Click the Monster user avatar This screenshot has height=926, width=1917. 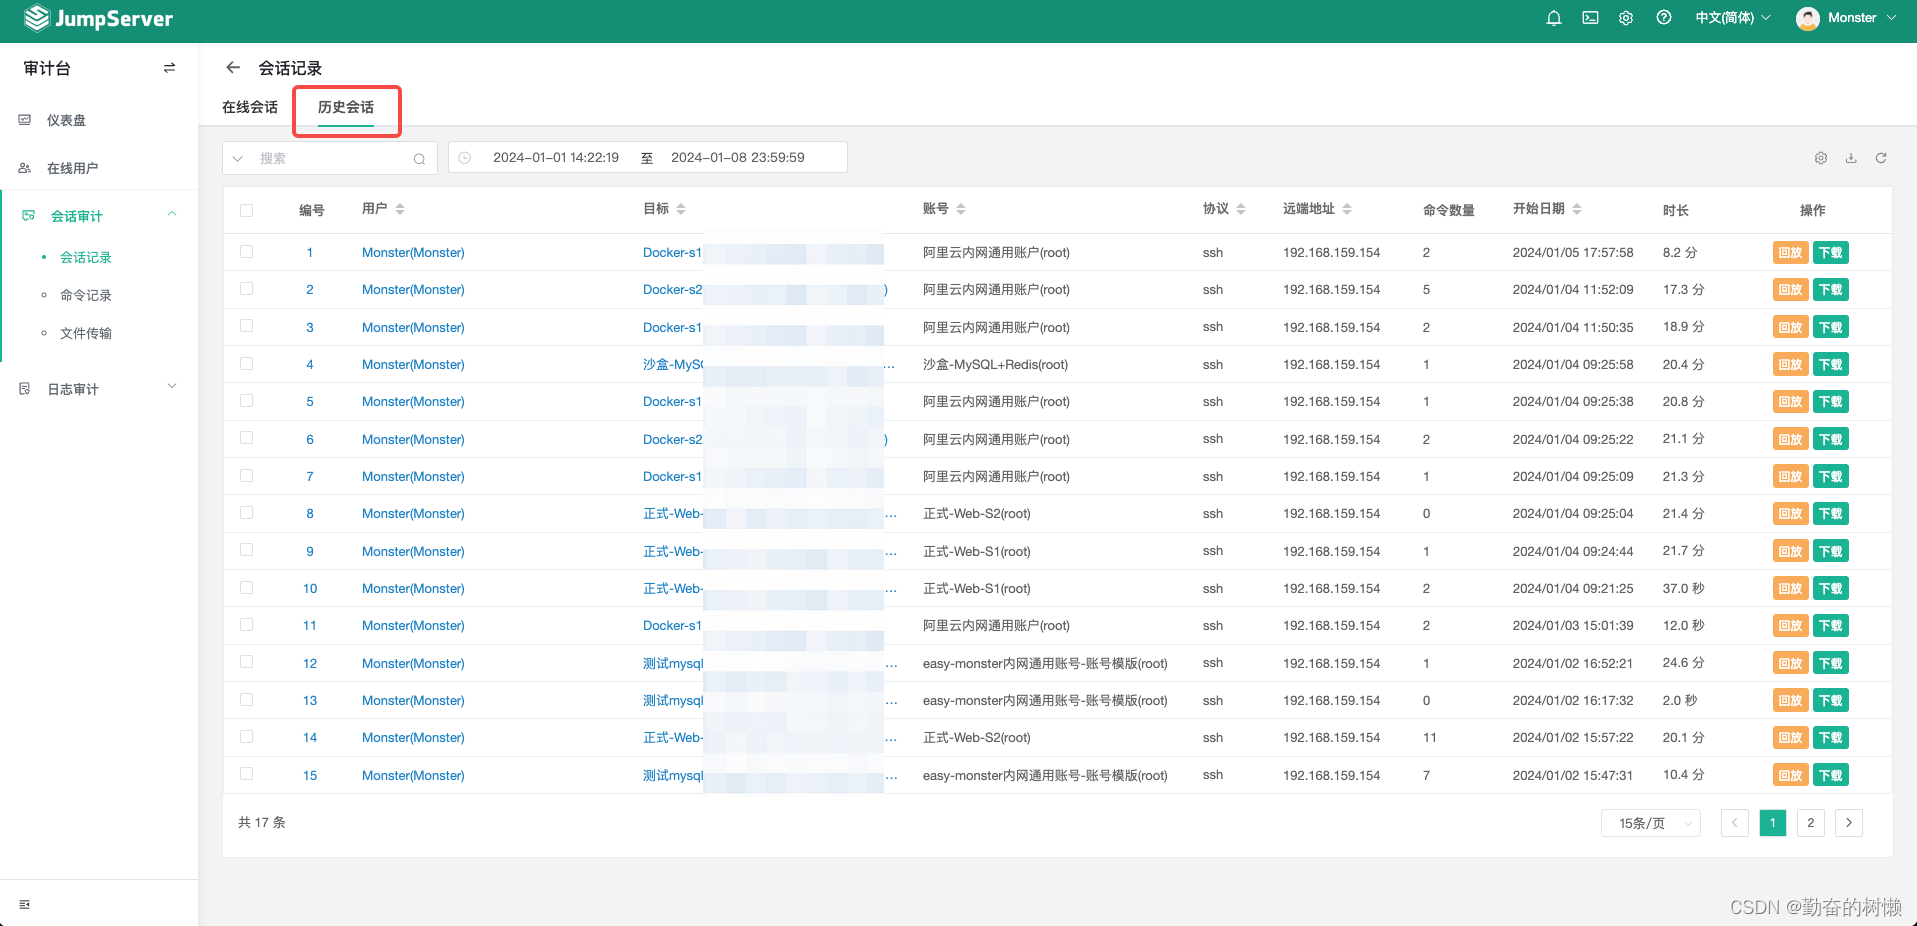(x=1808, y=18)
